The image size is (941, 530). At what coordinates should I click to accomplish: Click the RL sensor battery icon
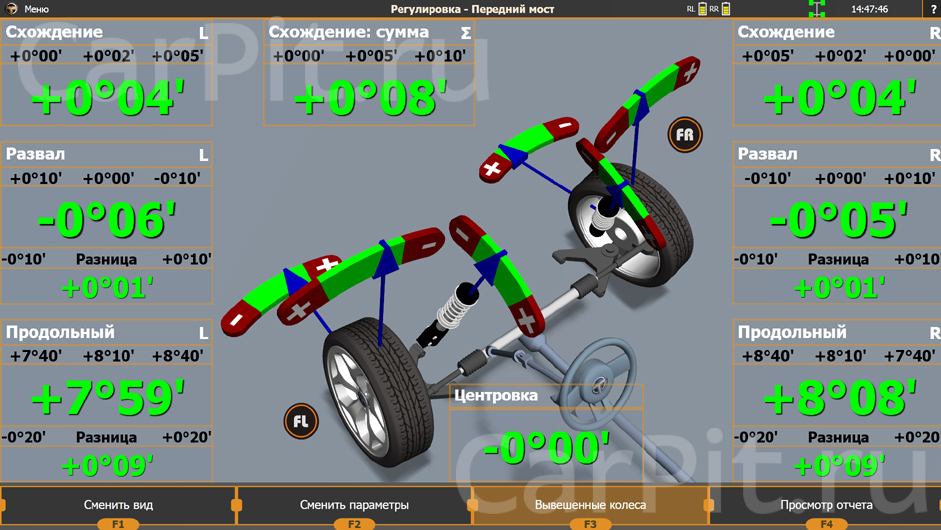click(702, 9)
